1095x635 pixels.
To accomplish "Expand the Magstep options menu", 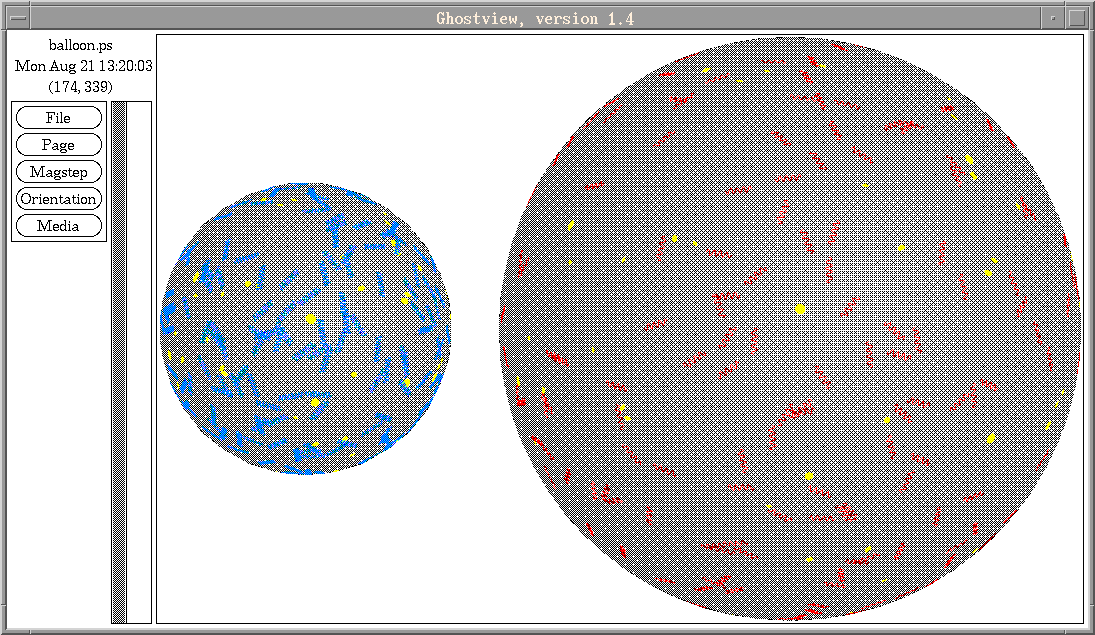I will (x=59, y=172).
